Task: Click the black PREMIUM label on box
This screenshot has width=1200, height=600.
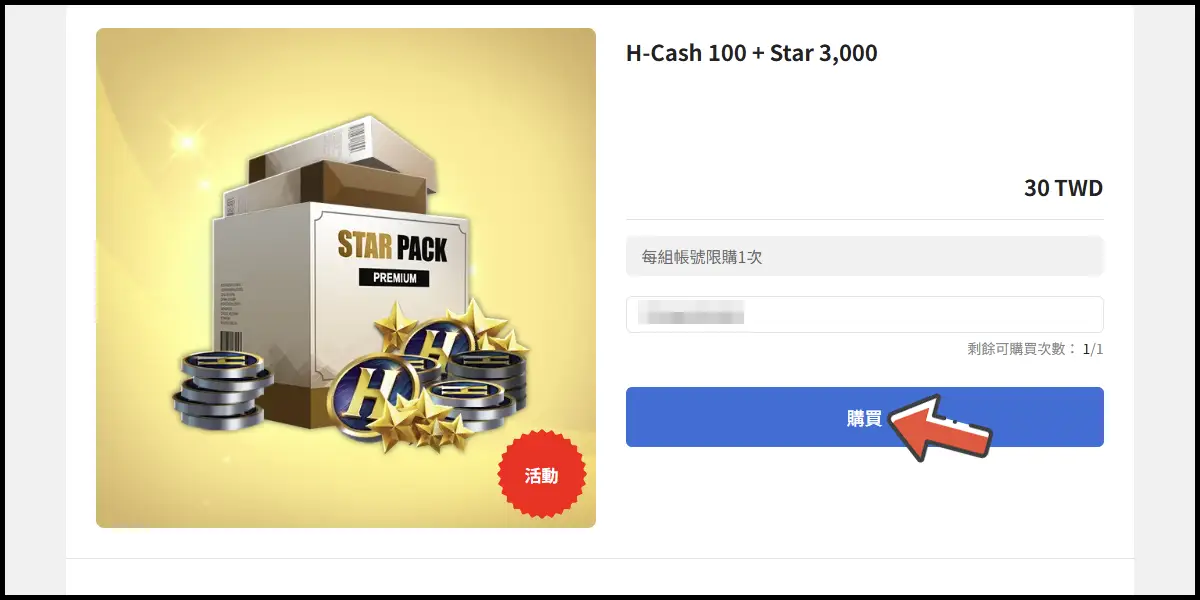Action: [x=394, y=277]
